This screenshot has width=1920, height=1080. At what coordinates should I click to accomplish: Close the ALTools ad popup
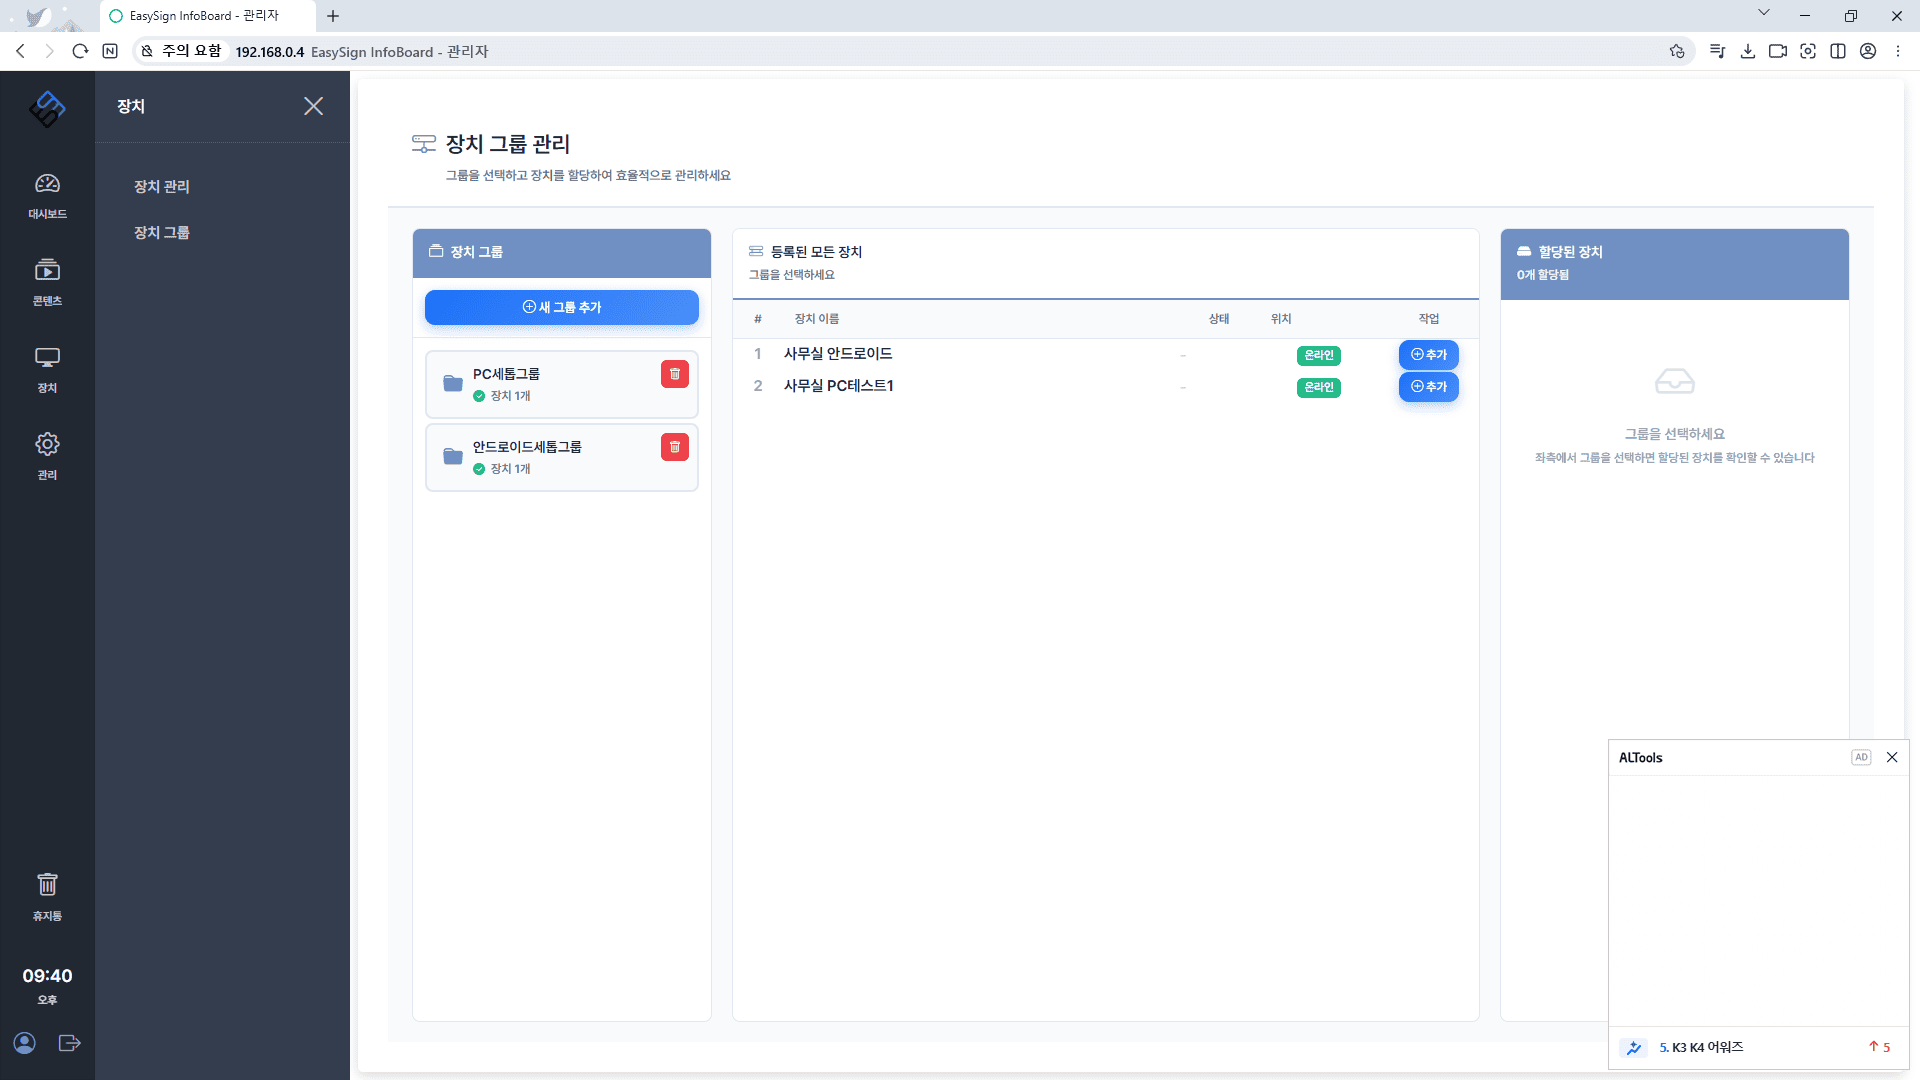1892,757
